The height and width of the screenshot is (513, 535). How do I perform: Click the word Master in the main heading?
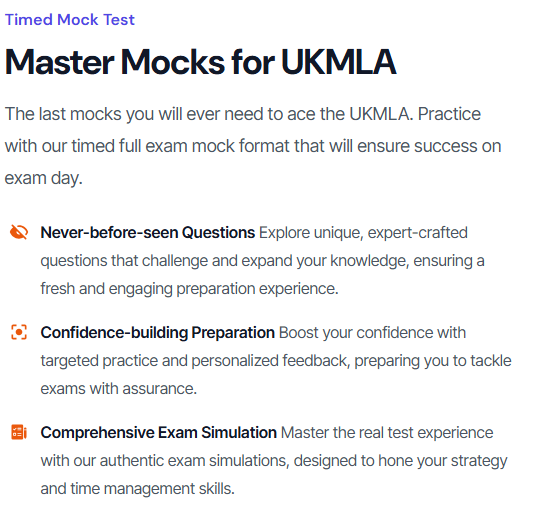(60, 62)
